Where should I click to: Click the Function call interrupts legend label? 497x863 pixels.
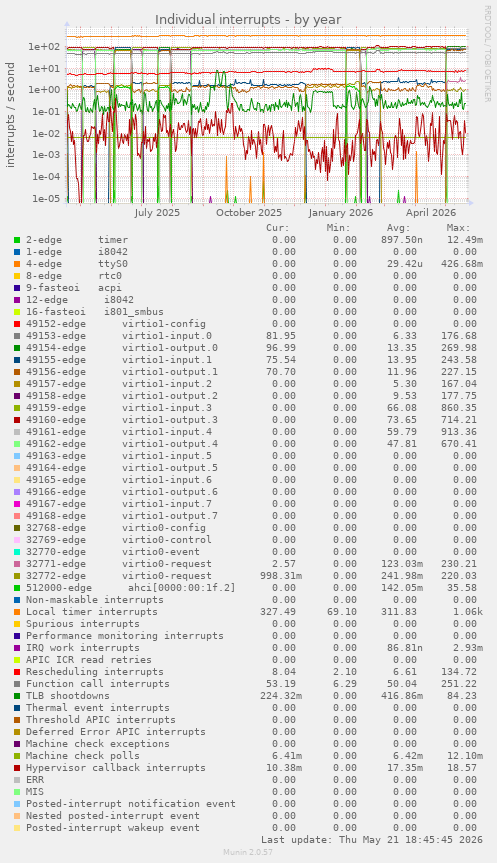tap(98, 684)
